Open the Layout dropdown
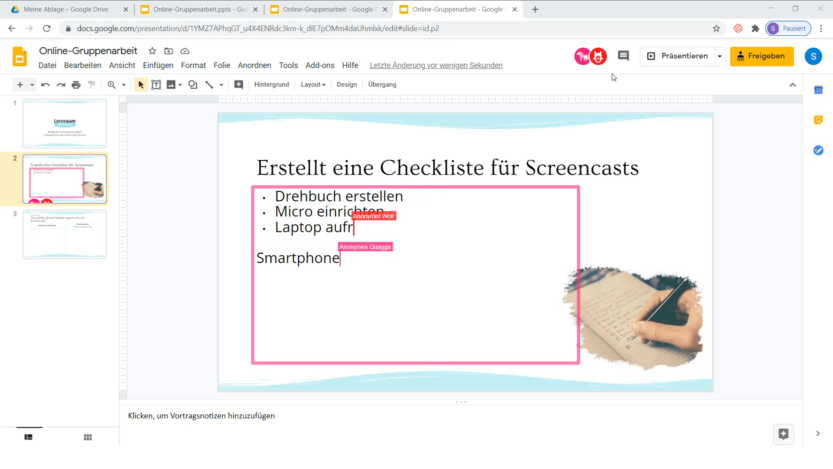 click(x=313, y=84)
